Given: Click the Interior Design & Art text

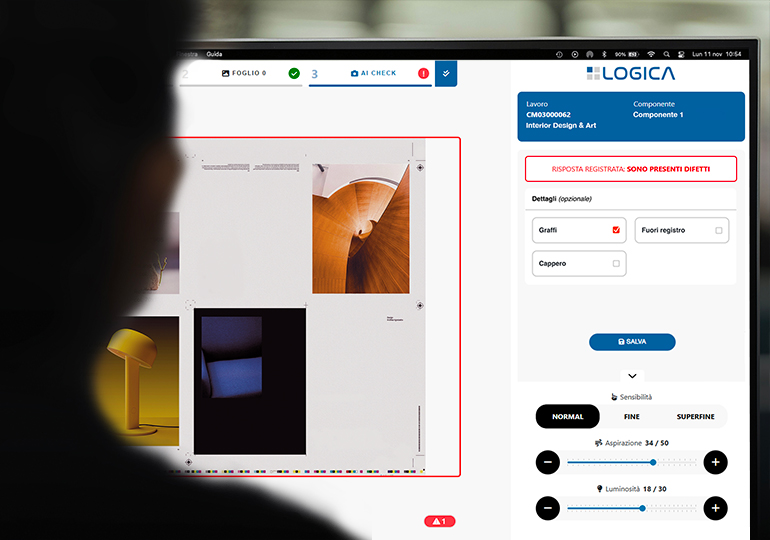Looking at the screenshot, I should point(561,125).
